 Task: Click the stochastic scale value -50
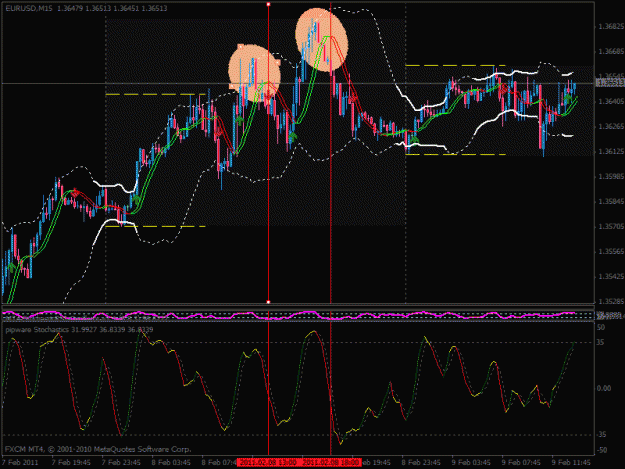click(601, 450)
